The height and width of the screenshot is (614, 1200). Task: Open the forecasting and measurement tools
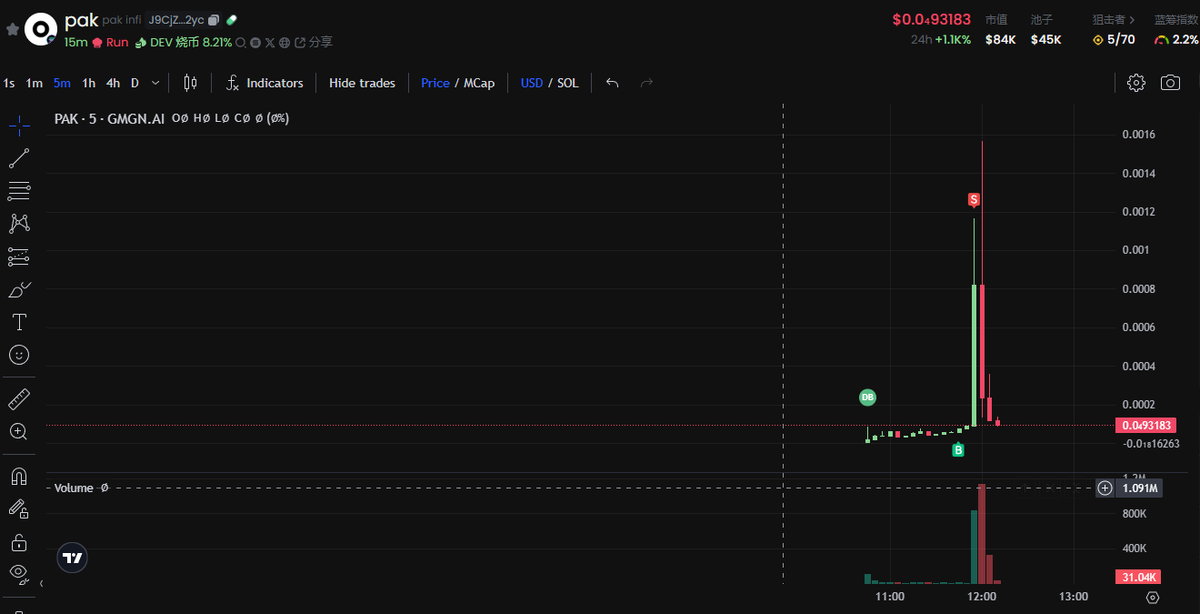pos(19,257)
